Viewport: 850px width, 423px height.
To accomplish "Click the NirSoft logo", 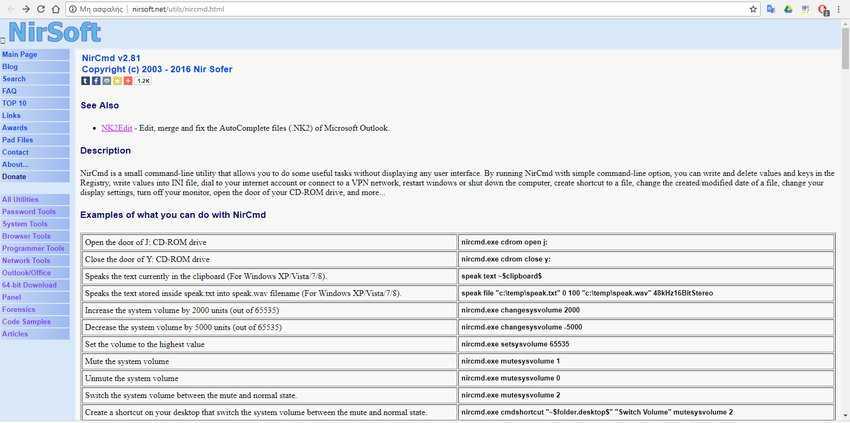I will point(54,32).
